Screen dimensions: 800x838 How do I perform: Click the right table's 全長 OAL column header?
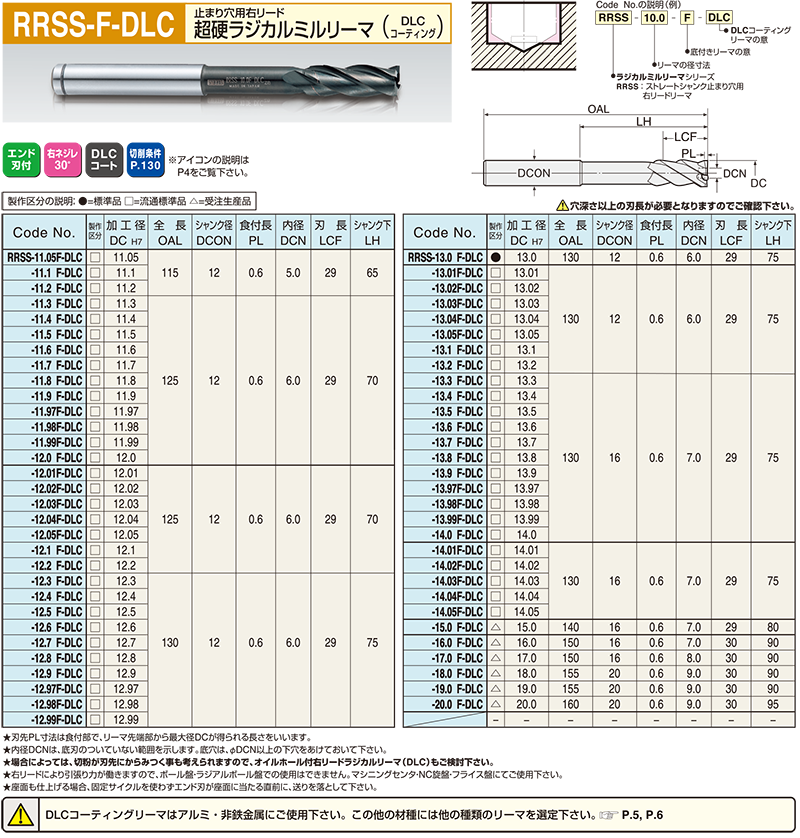pos(570,233)
